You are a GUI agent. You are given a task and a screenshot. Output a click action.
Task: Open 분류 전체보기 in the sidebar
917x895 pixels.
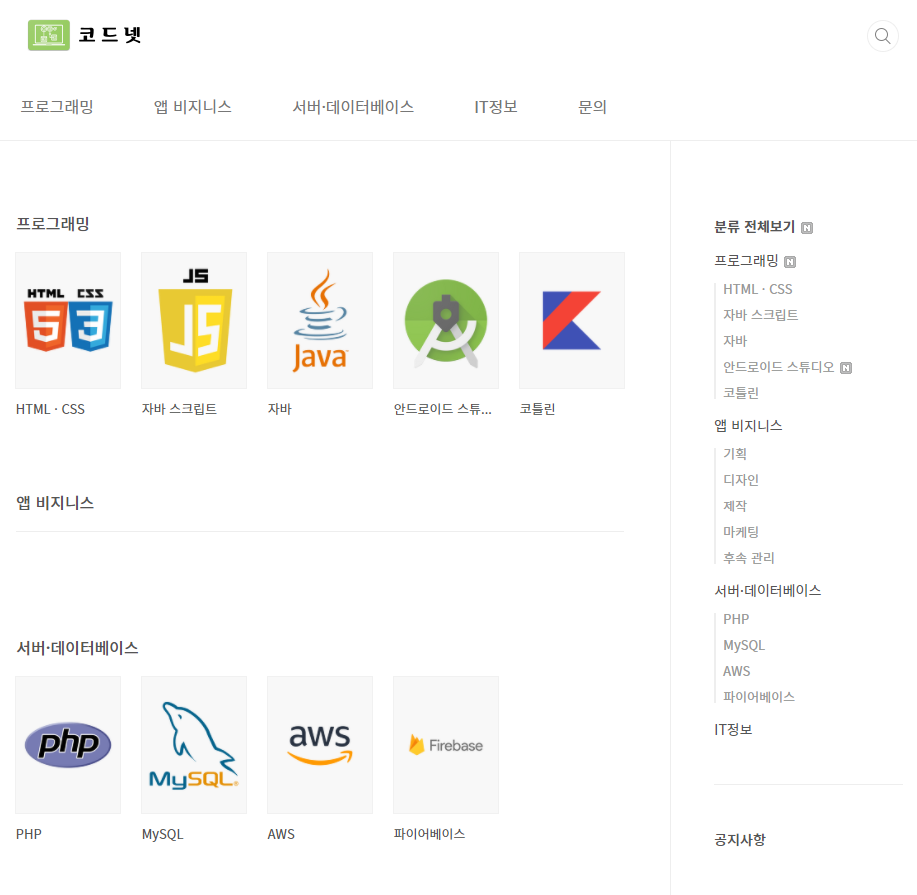click(754, 227)
